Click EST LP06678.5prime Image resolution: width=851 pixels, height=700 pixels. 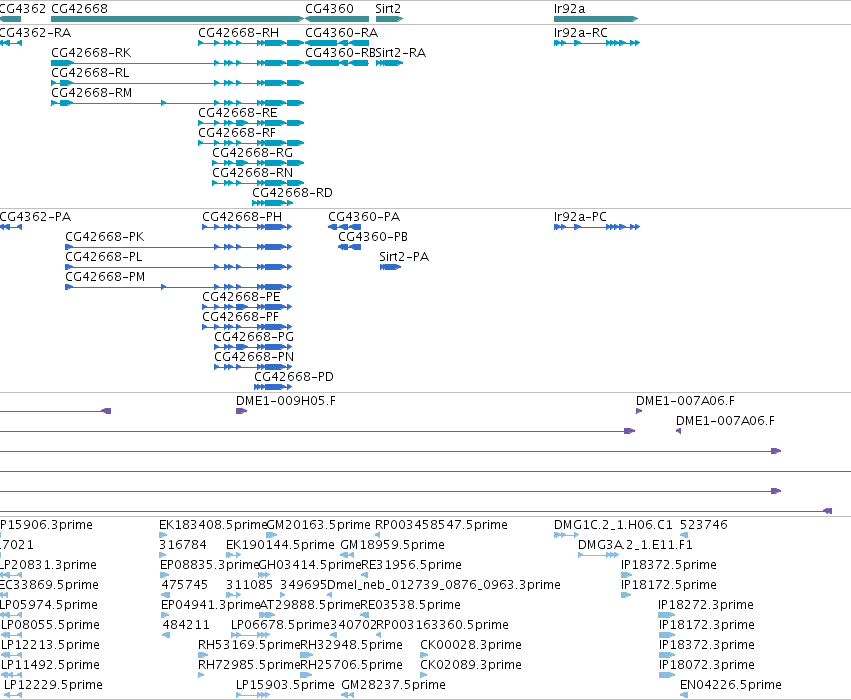[281, 625]
